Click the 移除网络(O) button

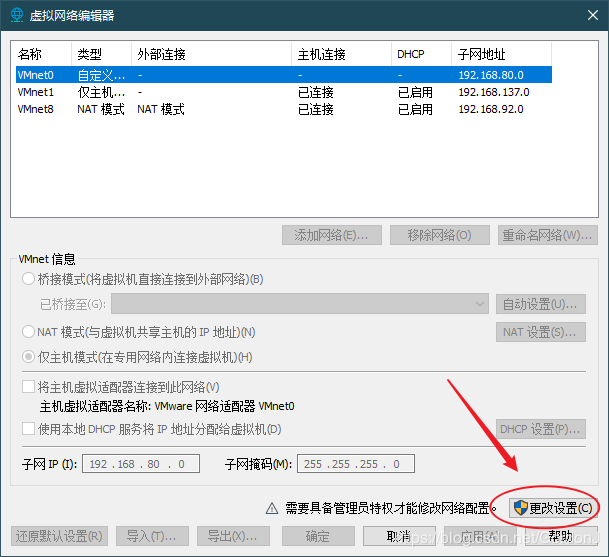coord(440,235)
